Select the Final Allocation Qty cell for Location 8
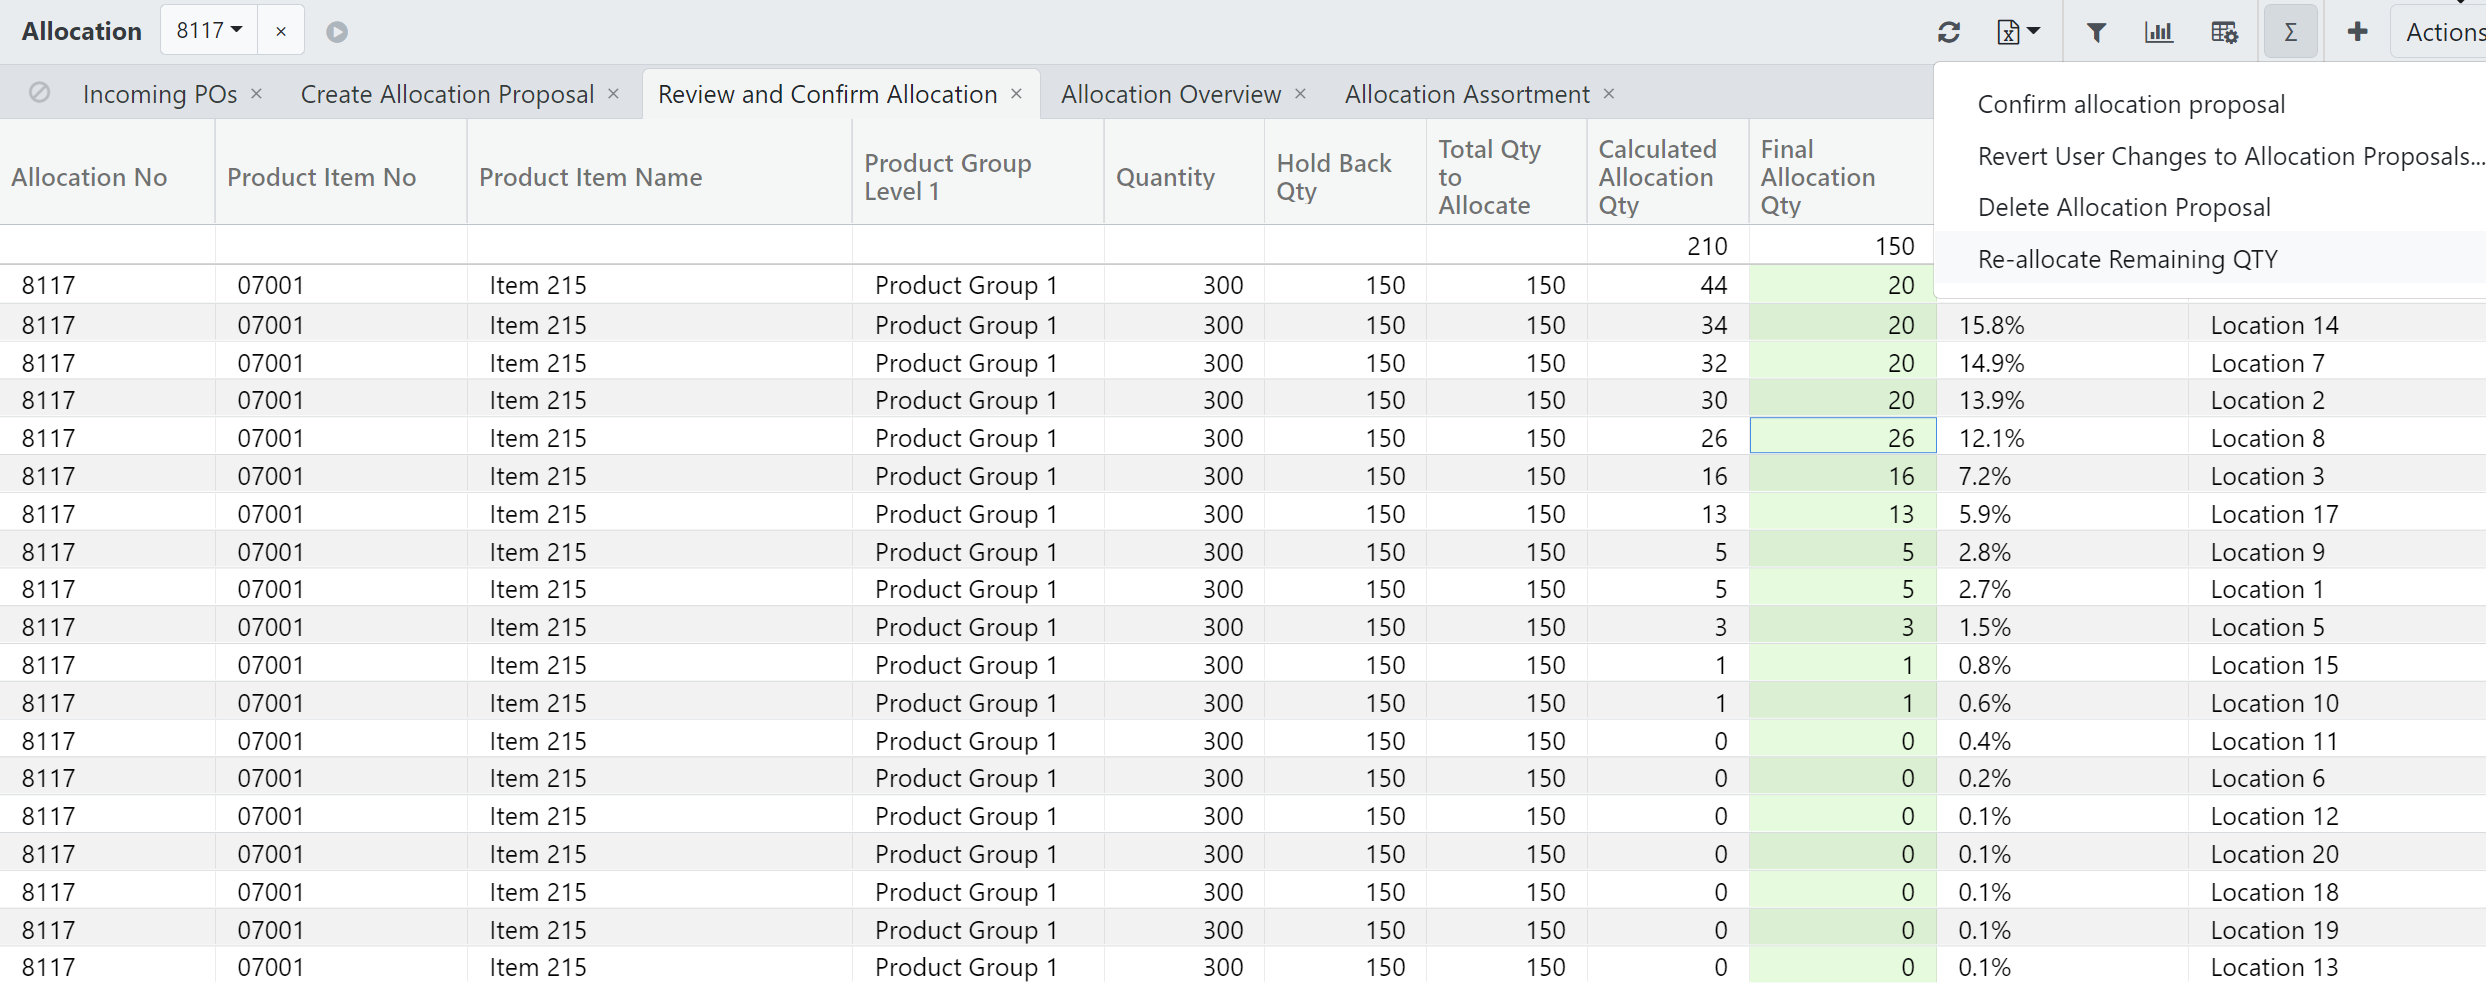Viewport: 2486px width, 983px height. (x=1842, y=438)
